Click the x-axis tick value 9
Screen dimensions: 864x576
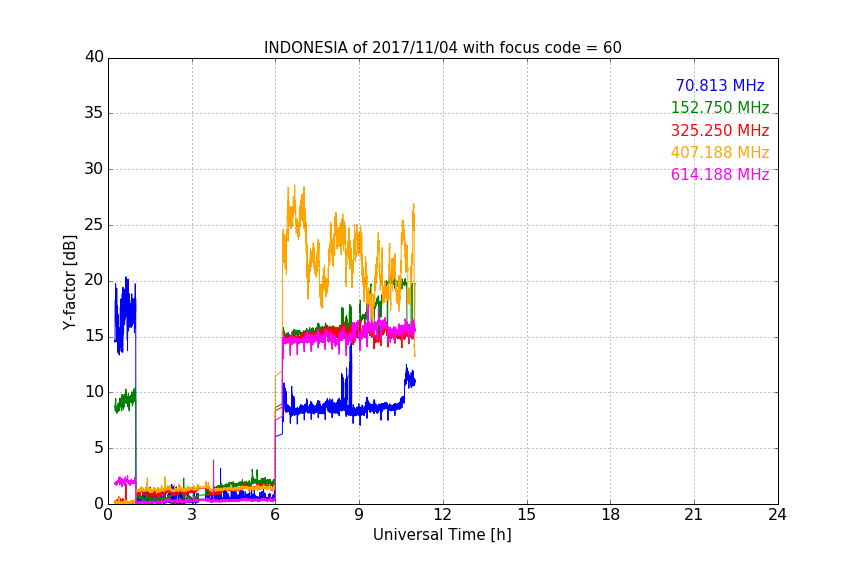359,515
